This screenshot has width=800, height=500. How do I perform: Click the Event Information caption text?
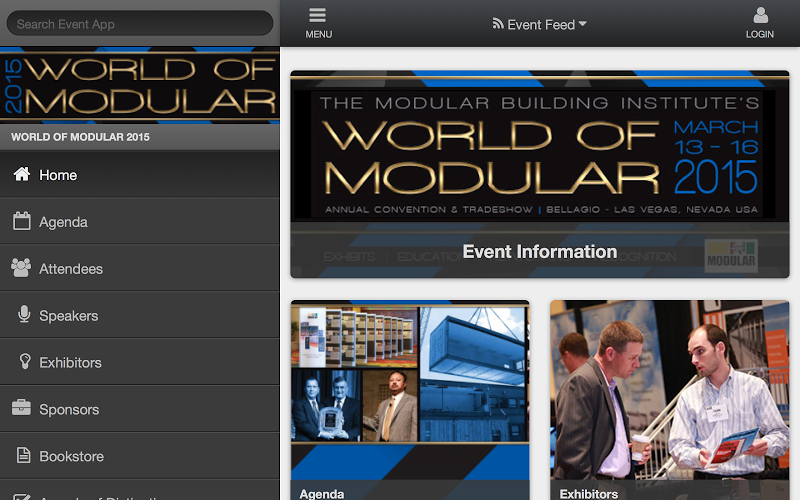coord(540,252)
